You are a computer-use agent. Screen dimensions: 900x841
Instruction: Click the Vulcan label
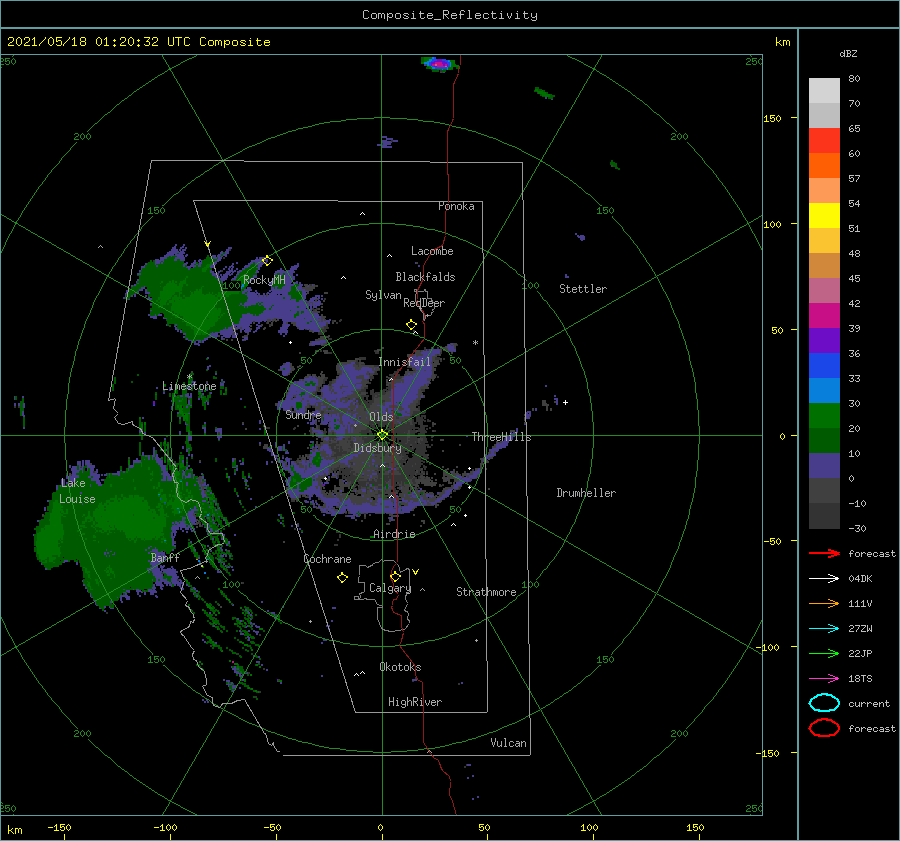(508, 743)
